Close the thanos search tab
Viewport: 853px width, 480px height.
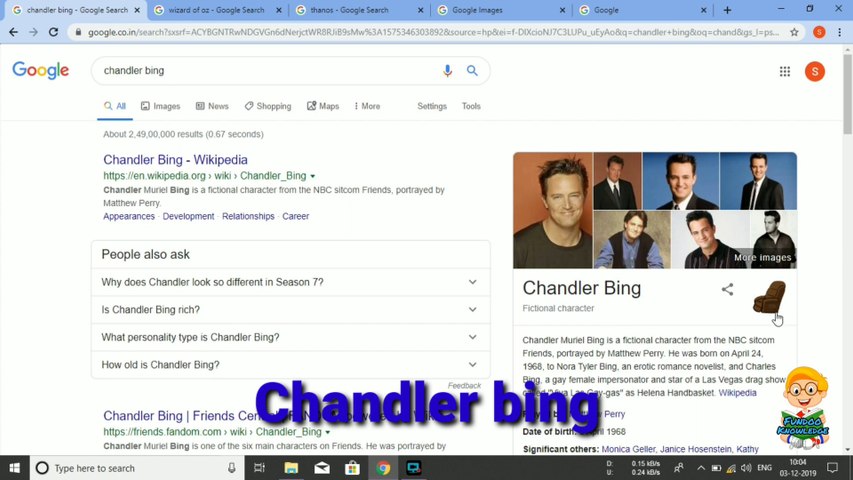tap(421, 10)
